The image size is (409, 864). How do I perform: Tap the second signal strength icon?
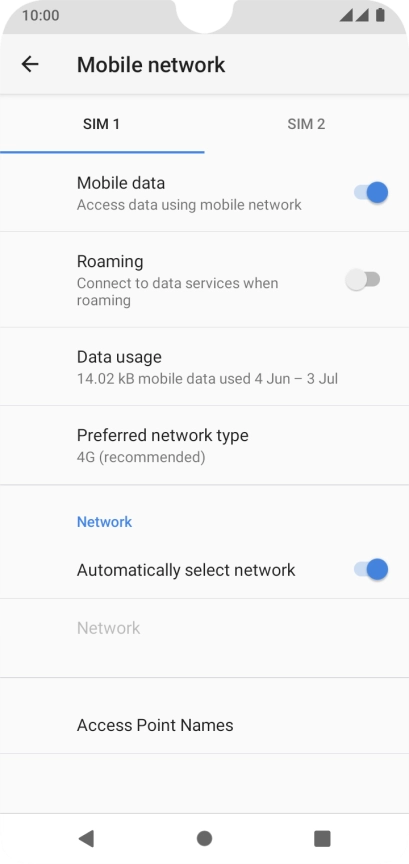point(362,15)
